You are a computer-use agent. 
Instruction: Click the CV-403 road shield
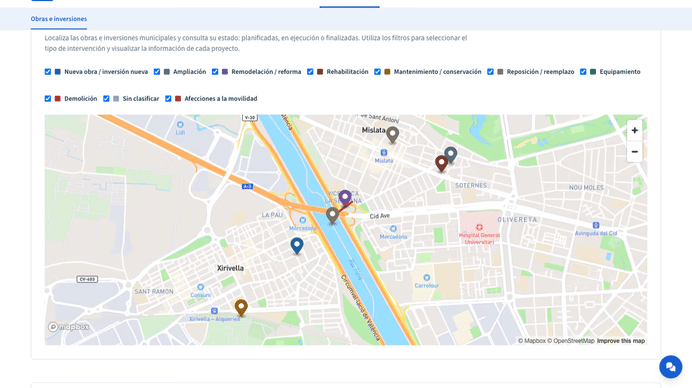tap(87, 279)
